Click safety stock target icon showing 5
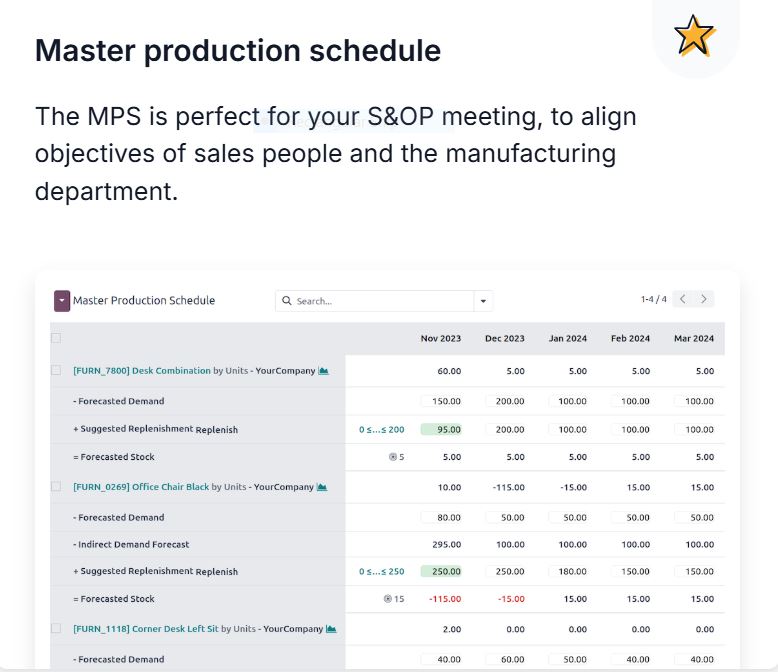The image size is (778, 672). click(x=393, y=457)
